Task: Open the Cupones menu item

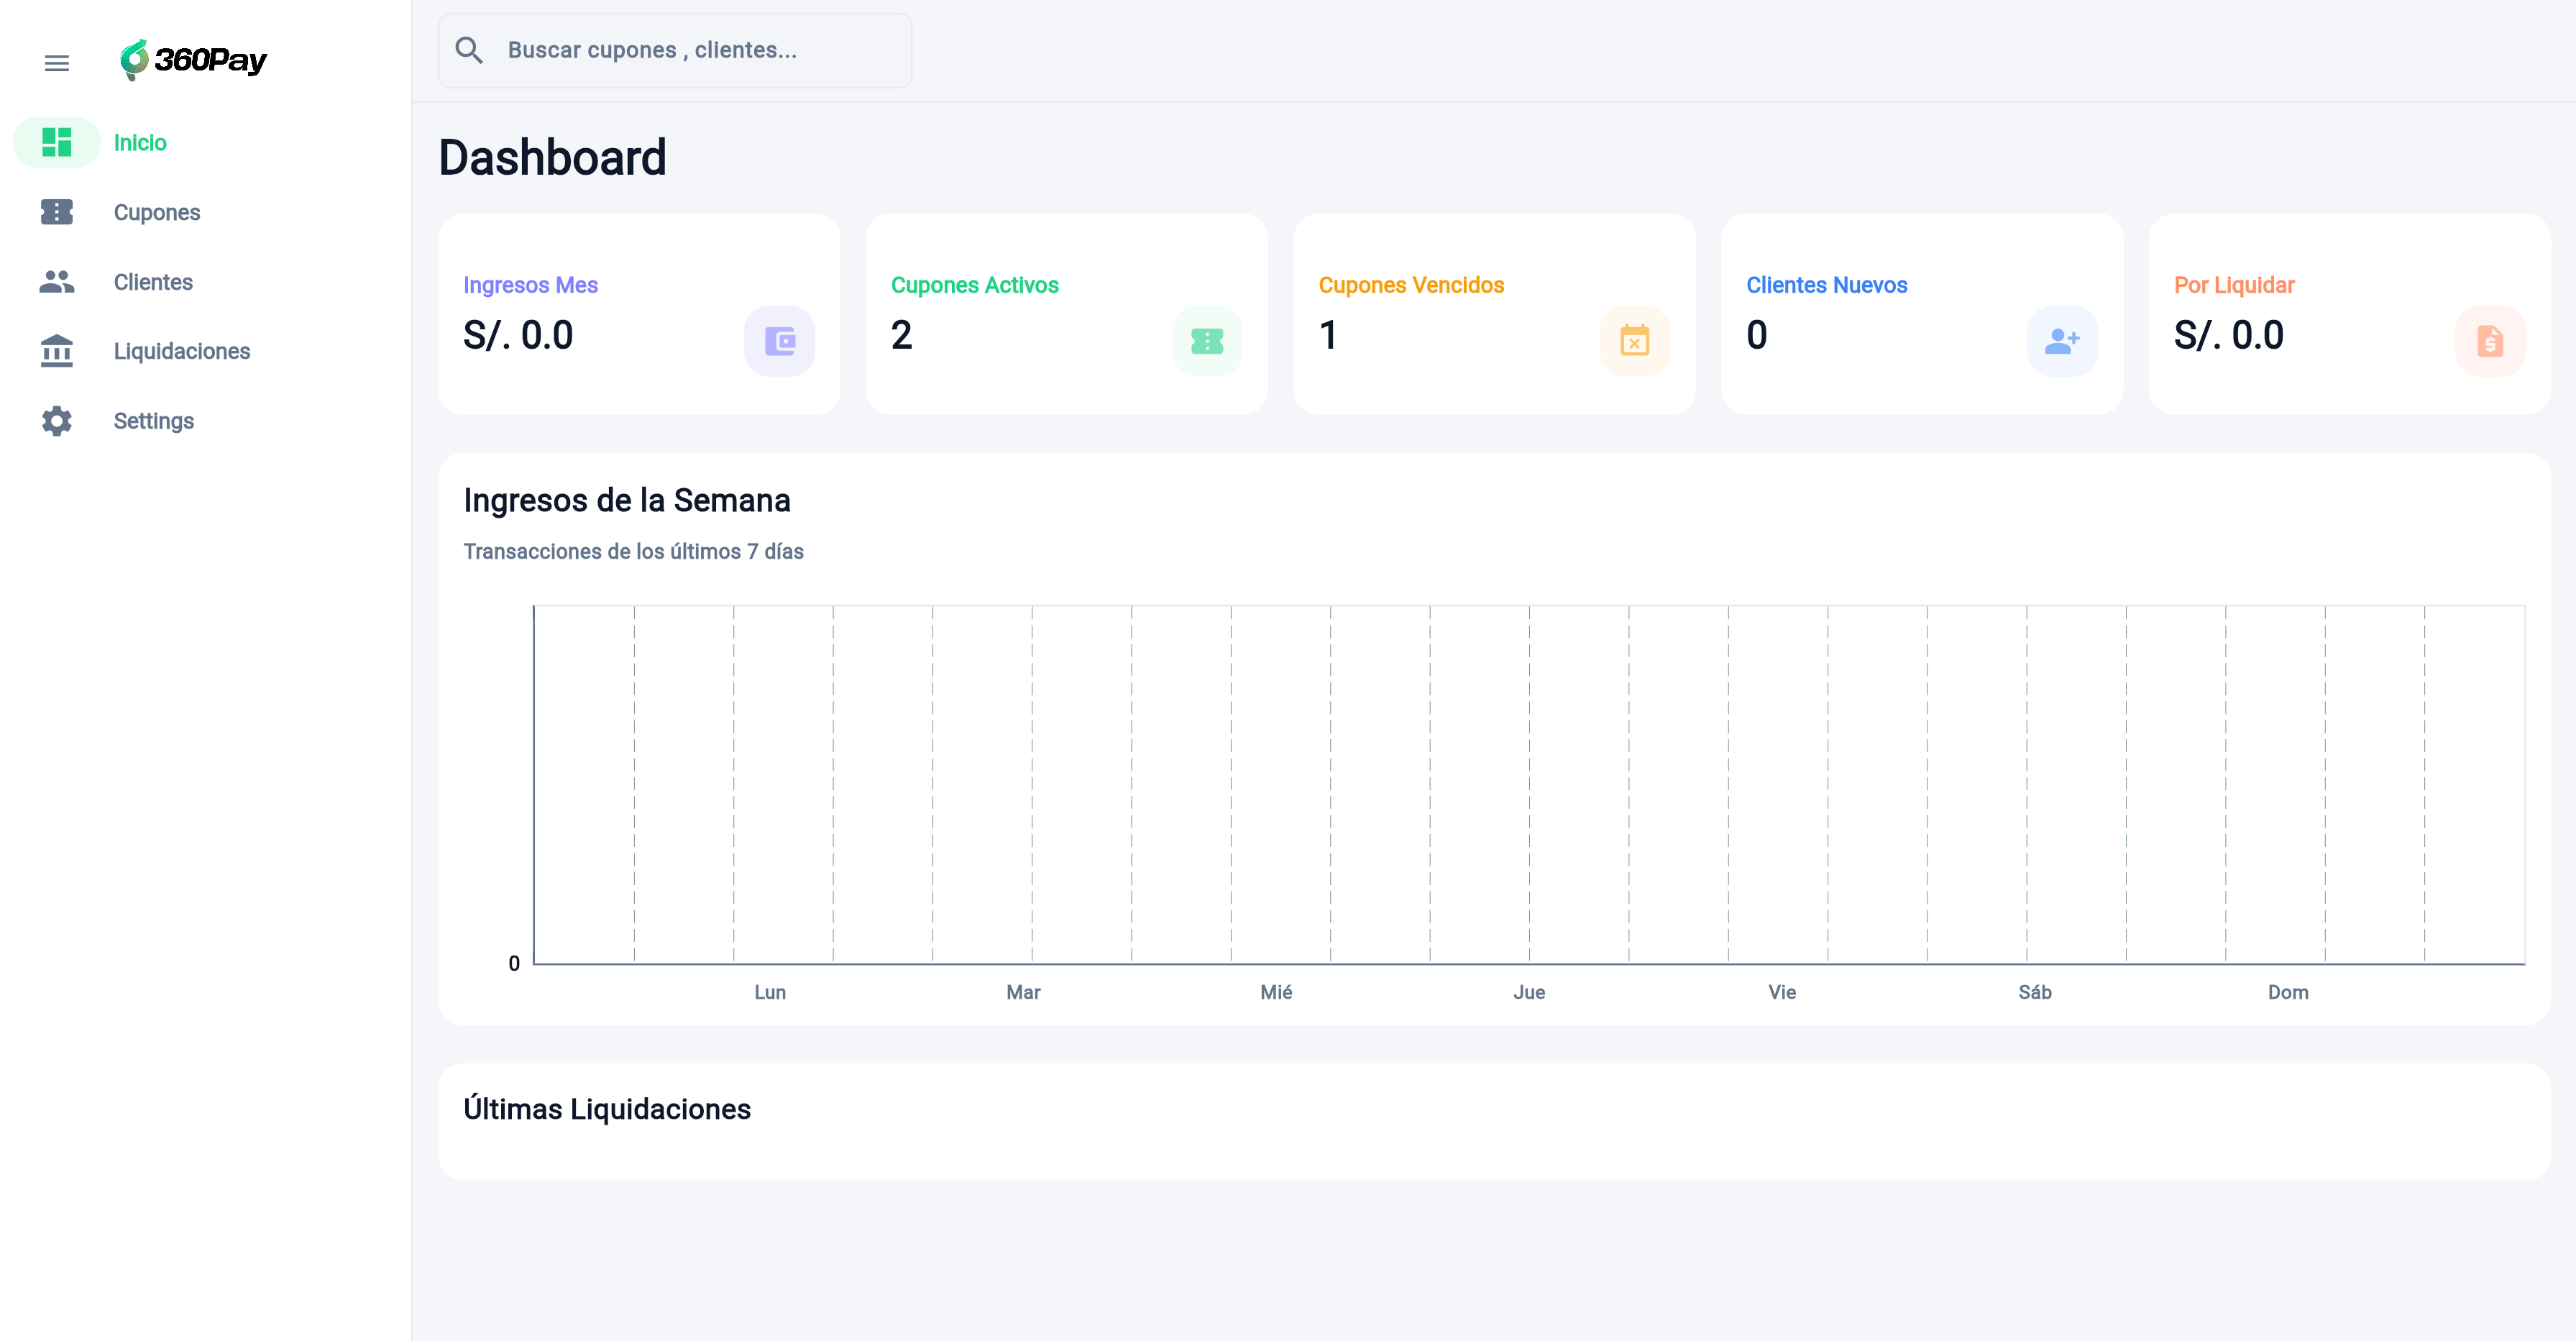Action: (x=157, y=212)
